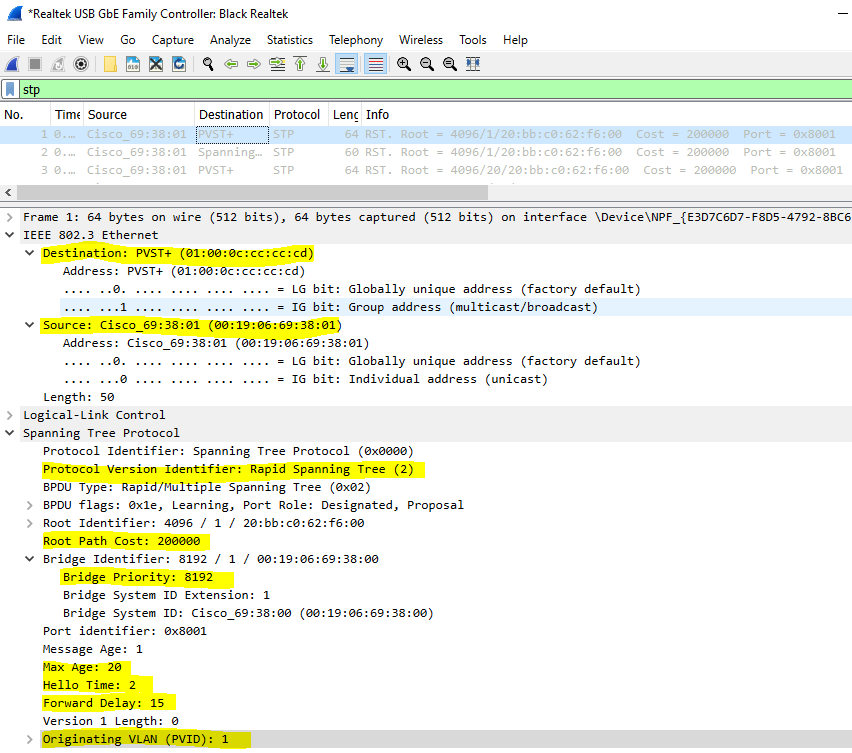Expand the Originating VLAN (PVID) field
Screen dimensions: 852x753
pyautogui.click(x=30, y=739)
